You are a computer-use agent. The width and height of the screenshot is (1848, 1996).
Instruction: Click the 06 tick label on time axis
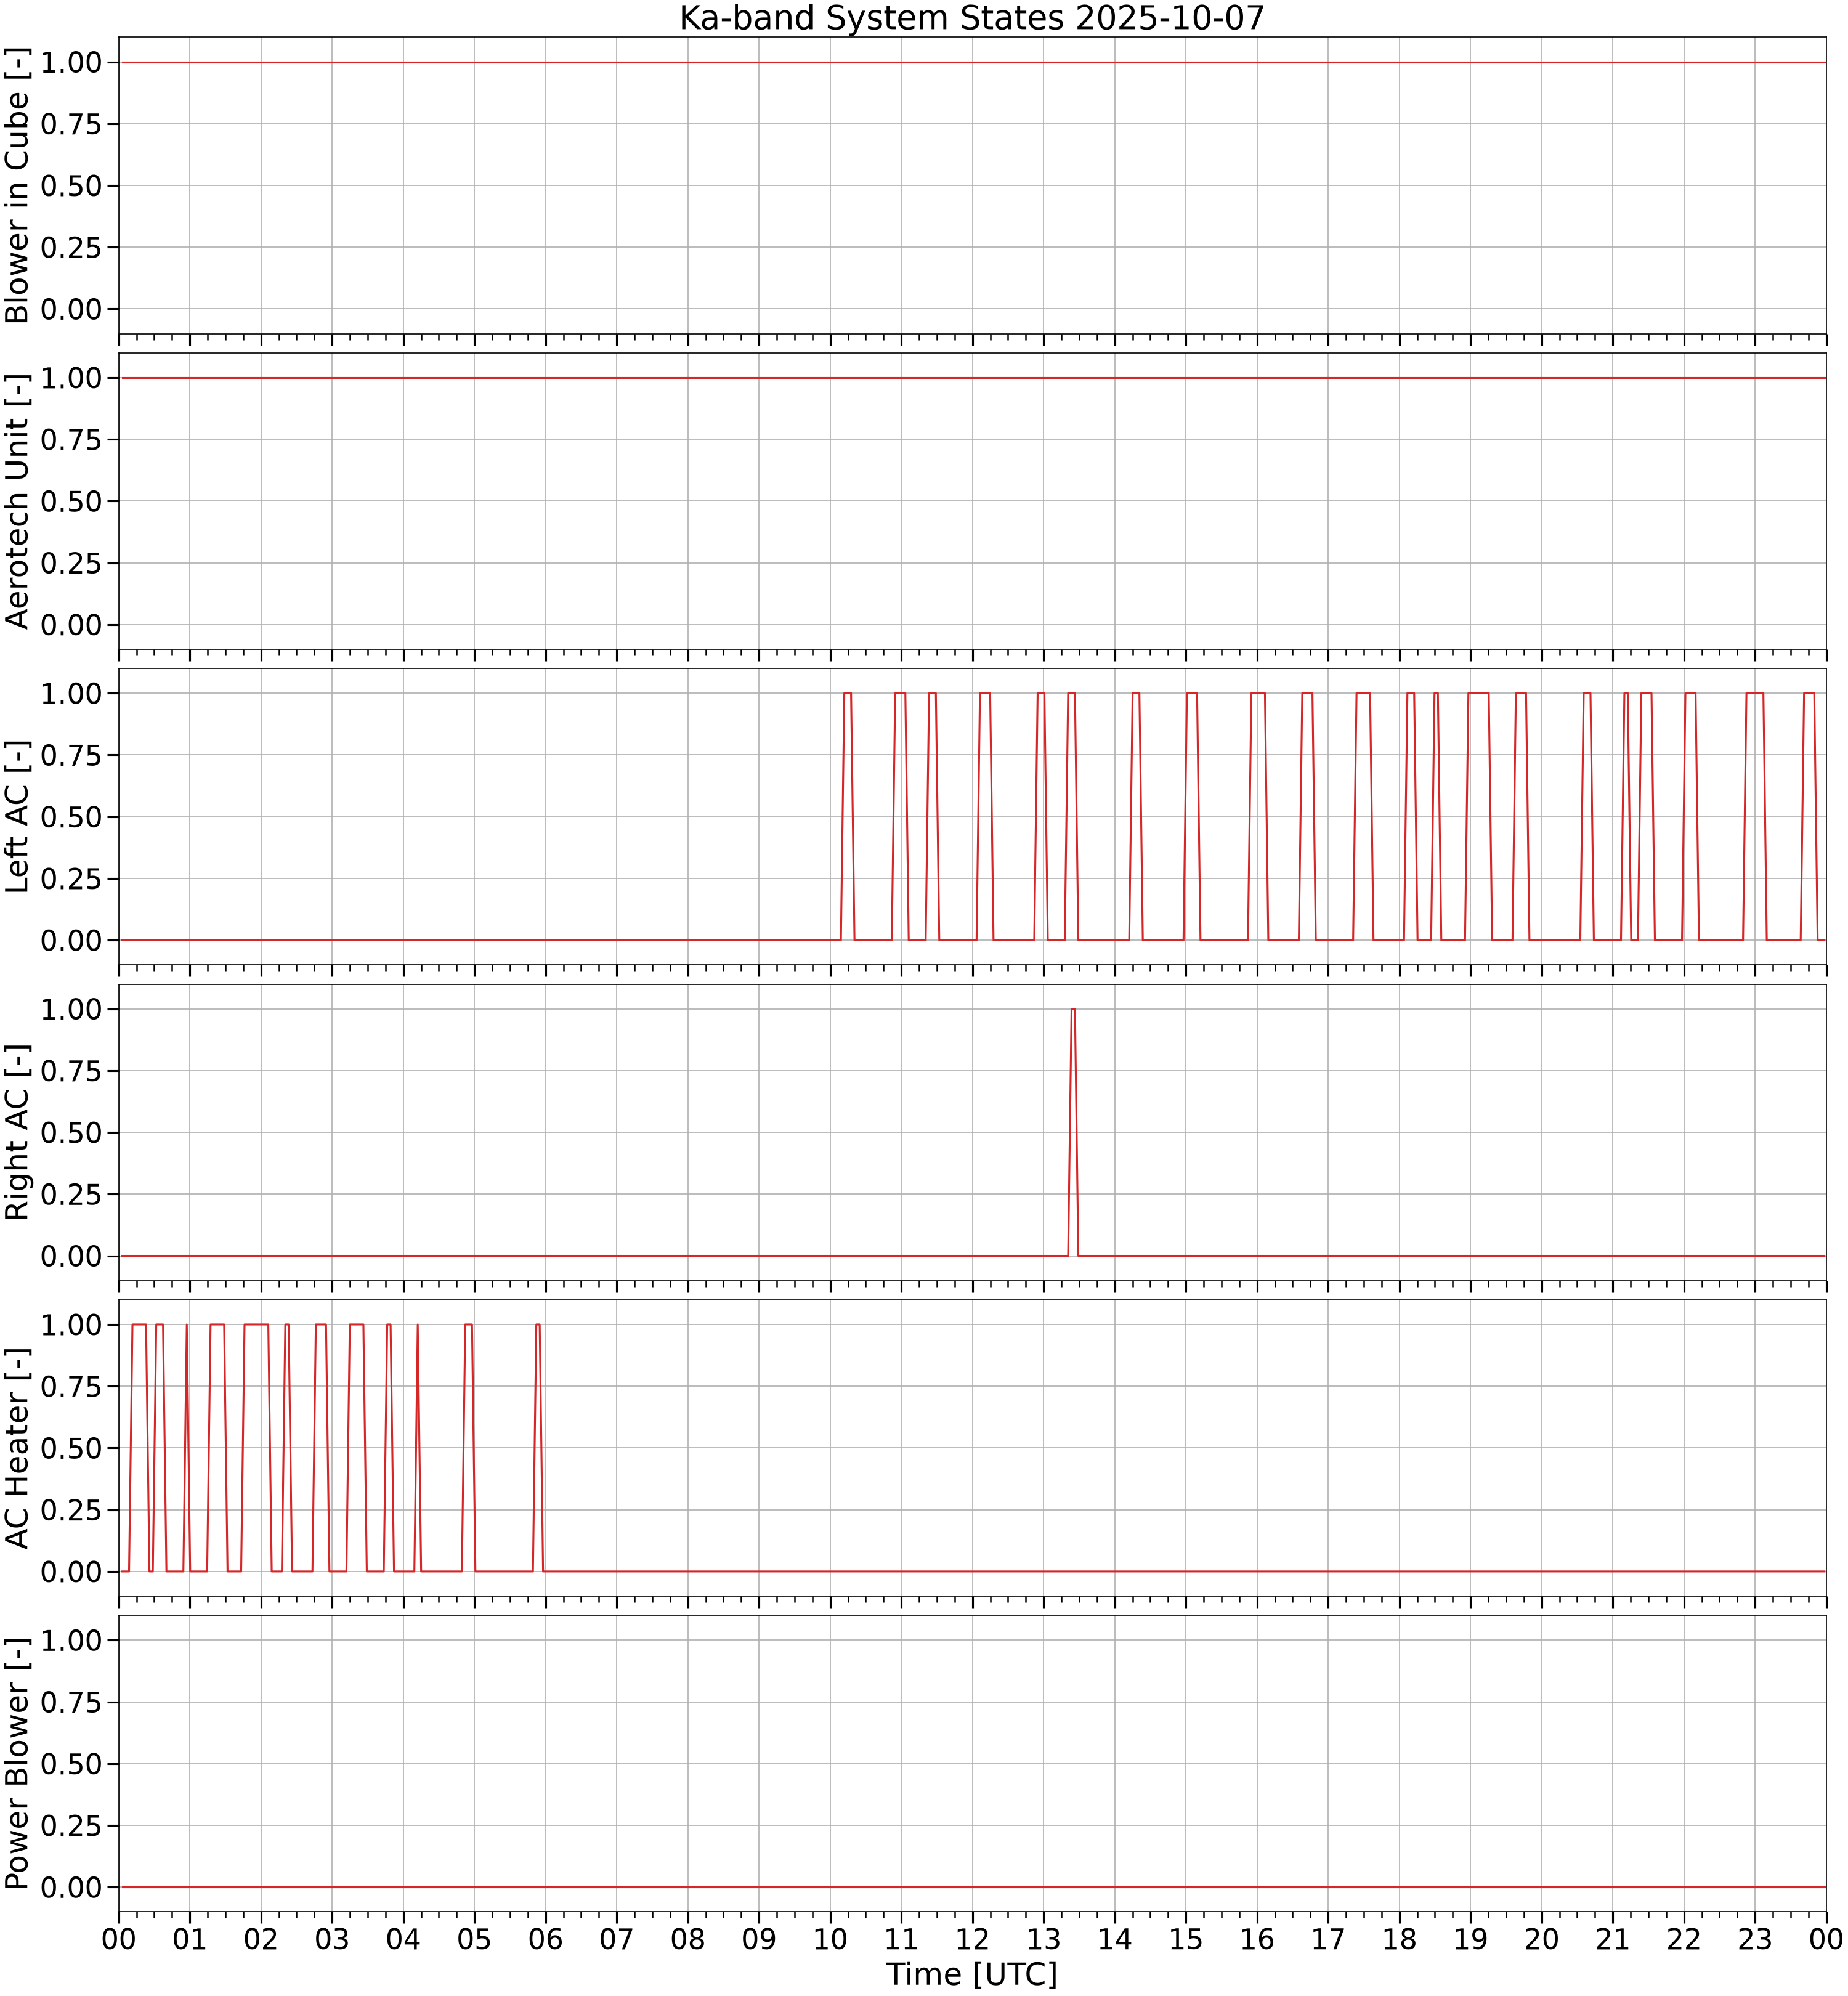(546, 1940)
